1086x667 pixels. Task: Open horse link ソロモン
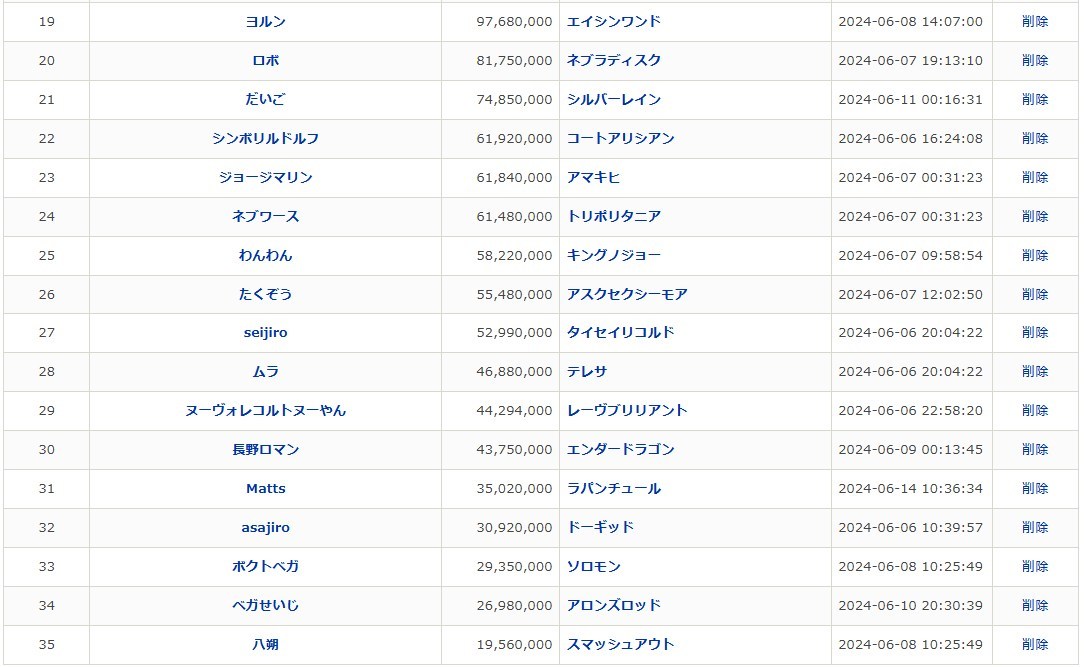(x=593, y=566)
